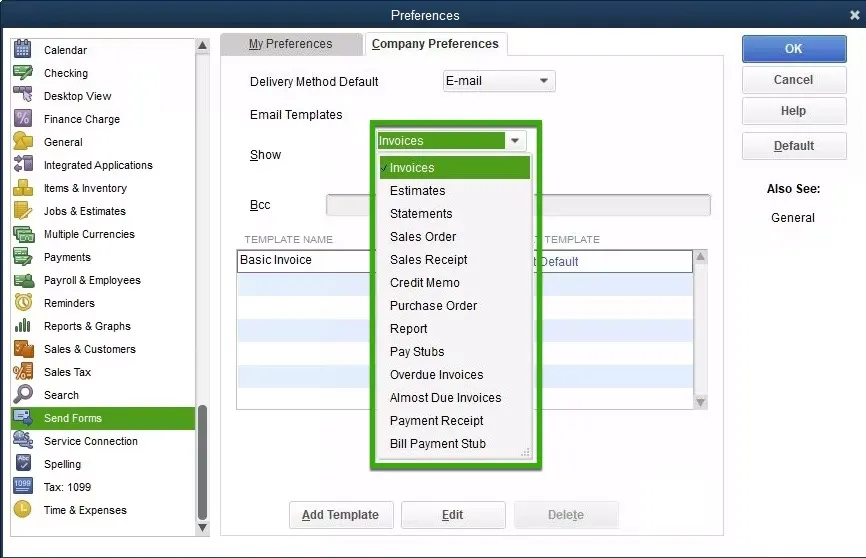Open the General link under Also See
Image resolution: width=866 pixels, height=558 pixels.
pyautogui.click(x=793, y=218)
